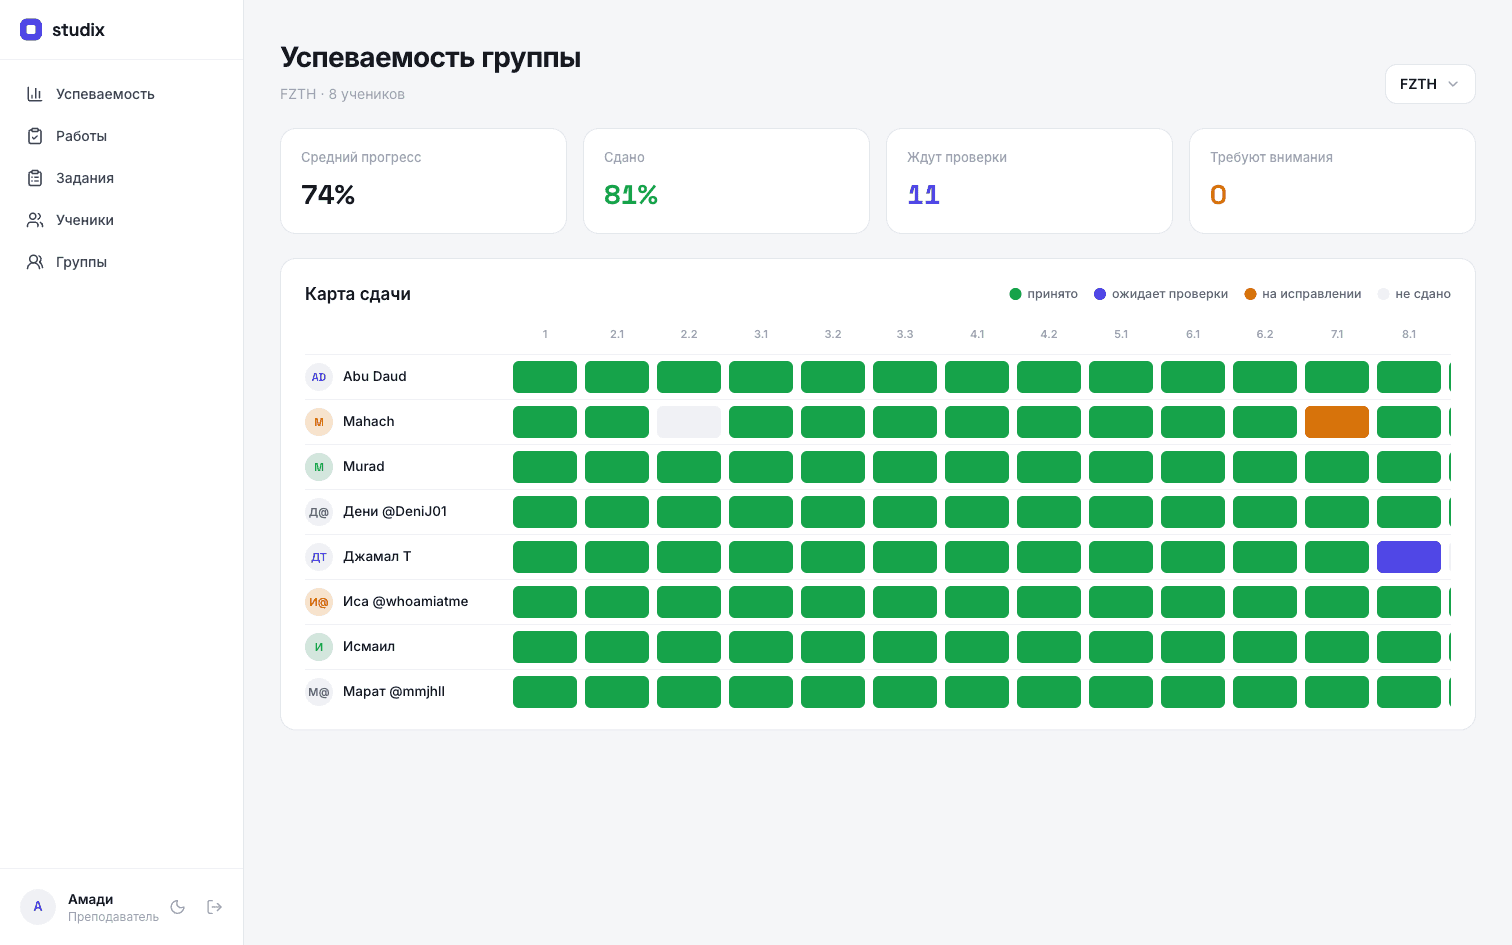Open student Иса @whoamiatme name

[405, 602]
